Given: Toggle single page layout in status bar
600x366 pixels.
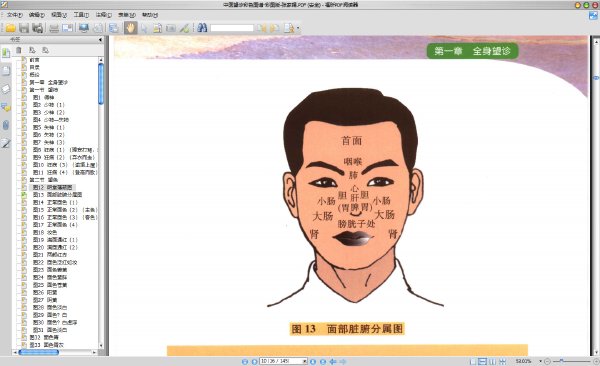Looking at the screenshot, I should [x=473, y=361].
